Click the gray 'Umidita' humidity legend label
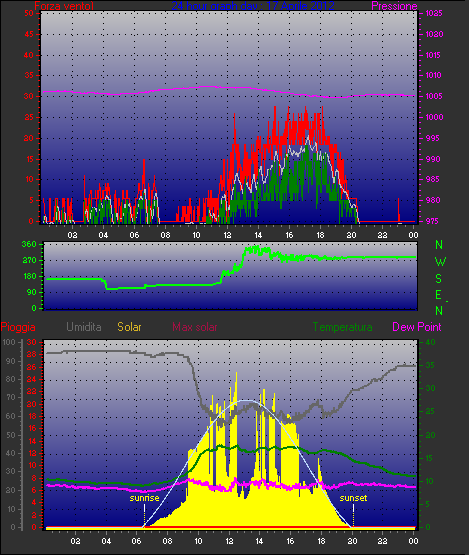Viewport: 469px width, 555px height. pos(84,327)
